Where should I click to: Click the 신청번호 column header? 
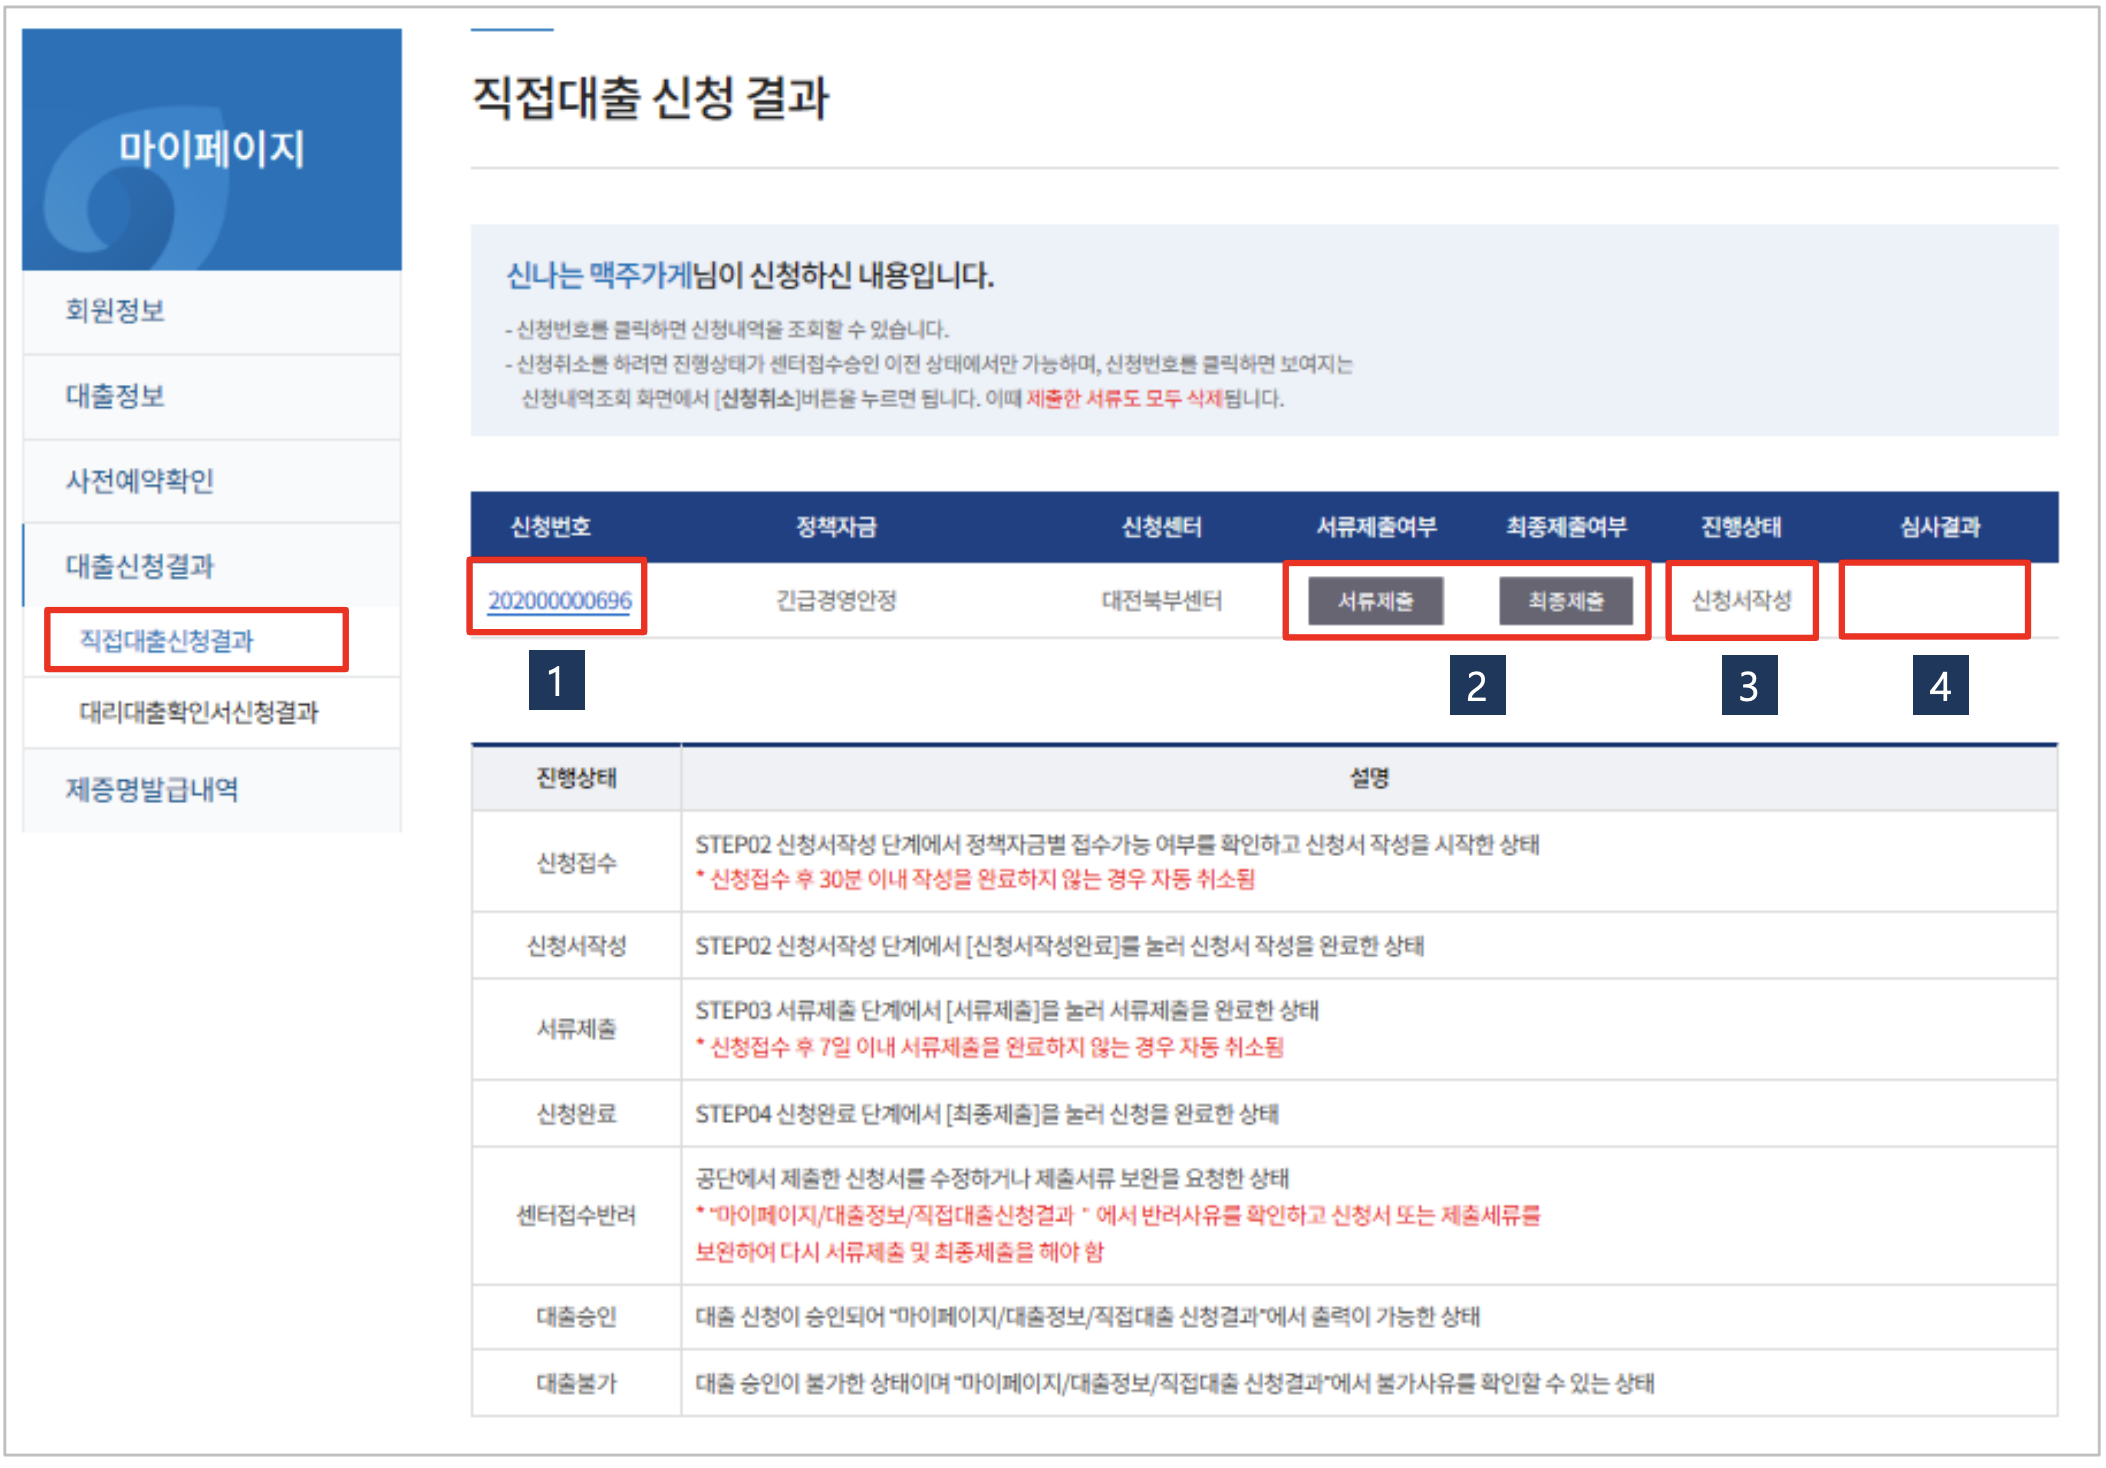tap(550, 527)
